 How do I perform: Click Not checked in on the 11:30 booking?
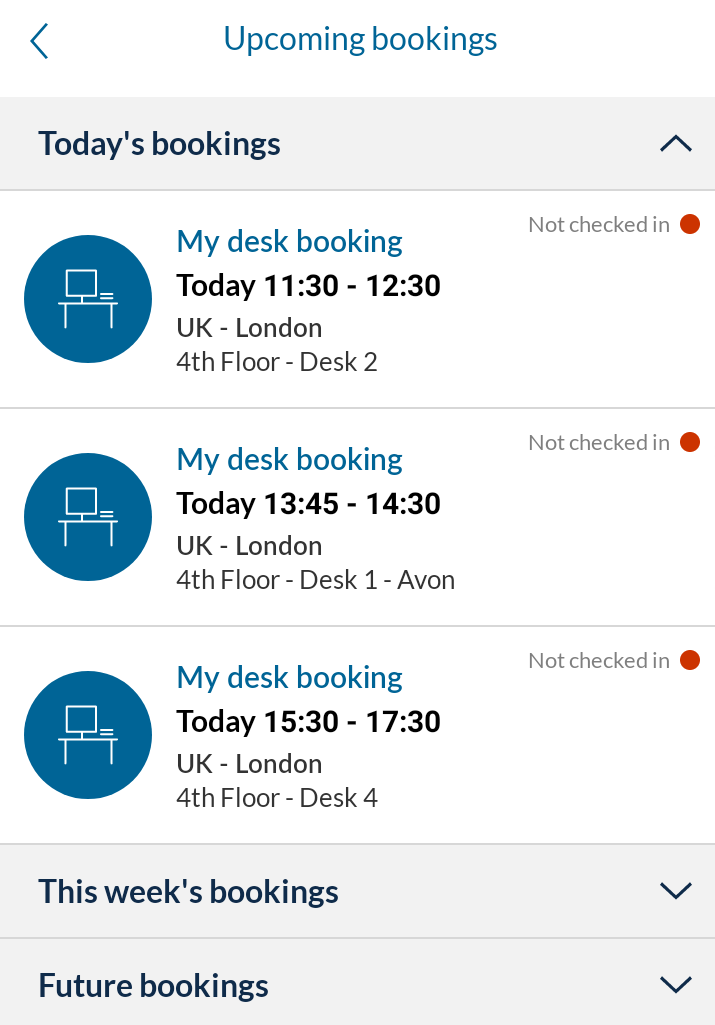point(599,224)
